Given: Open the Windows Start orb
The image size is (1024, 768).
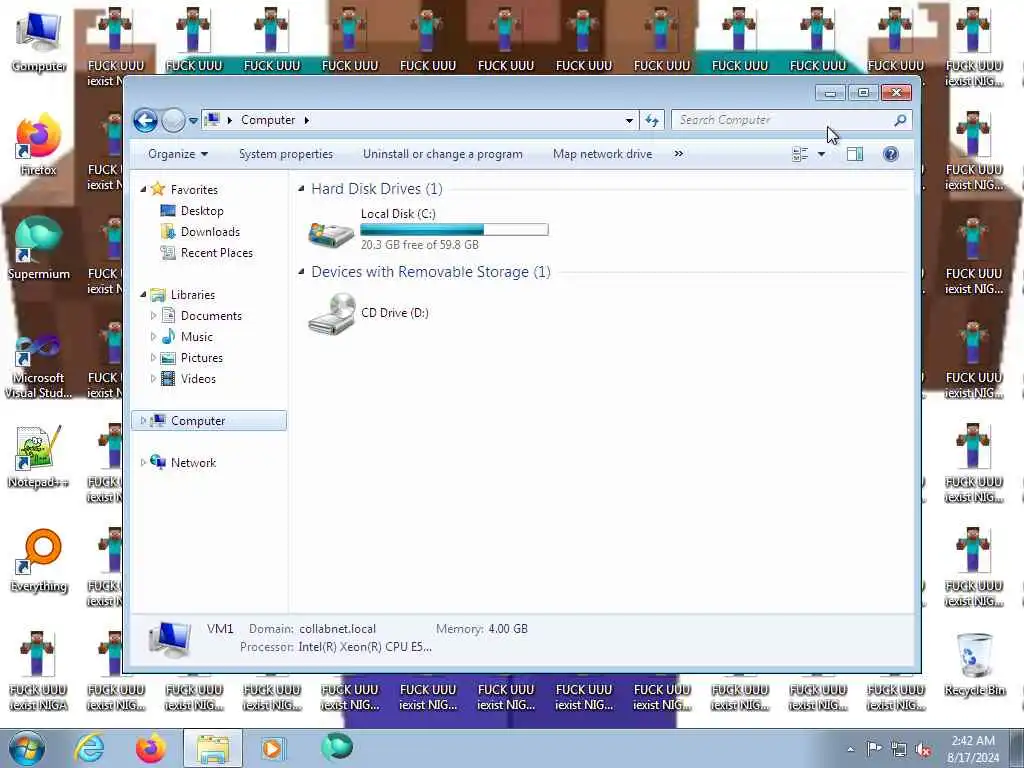Looking at the screenshot, I should point(26,748).
